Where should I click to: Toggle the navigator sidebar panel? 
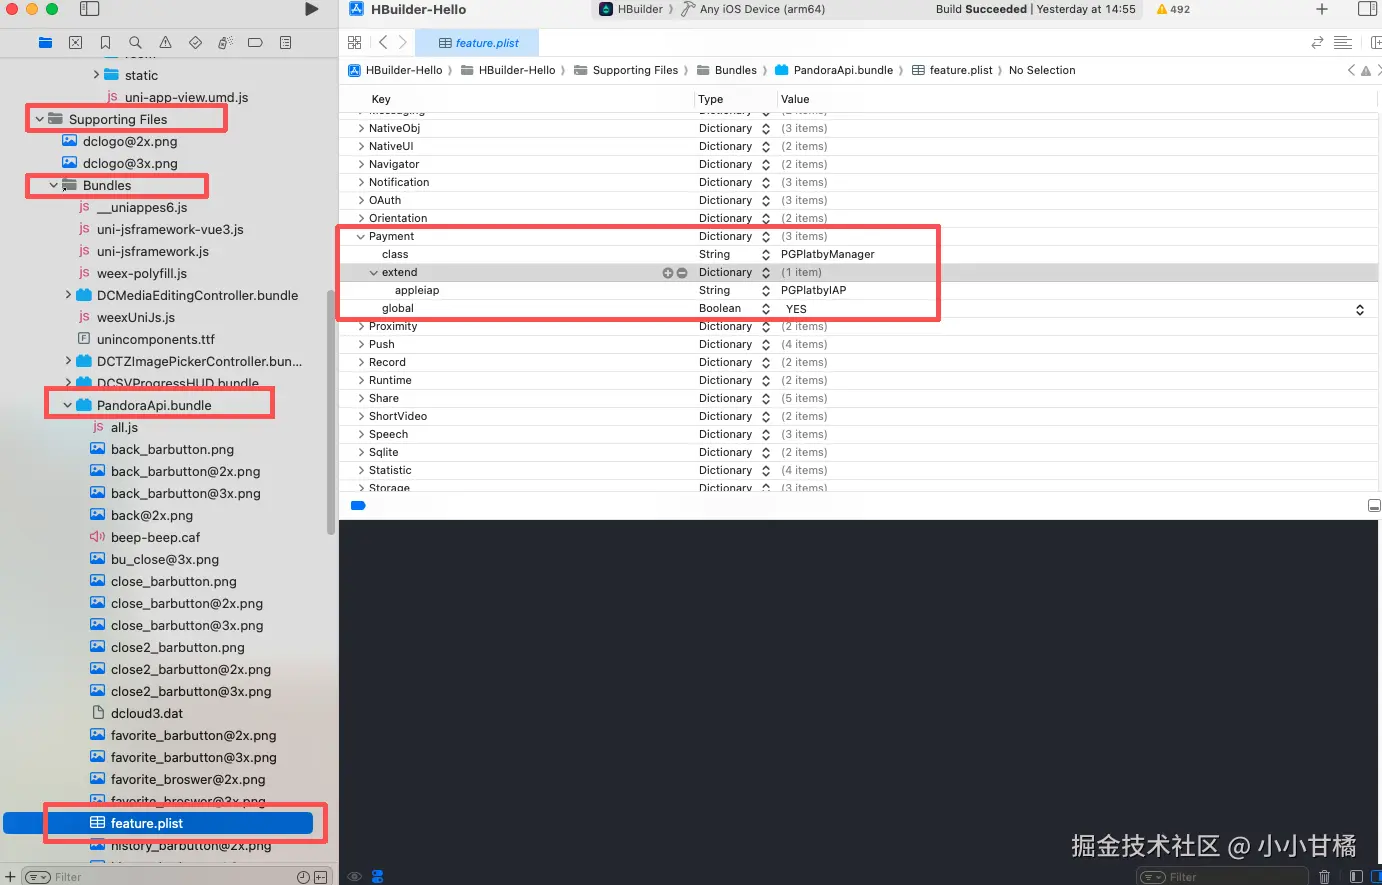coord(90,9)
